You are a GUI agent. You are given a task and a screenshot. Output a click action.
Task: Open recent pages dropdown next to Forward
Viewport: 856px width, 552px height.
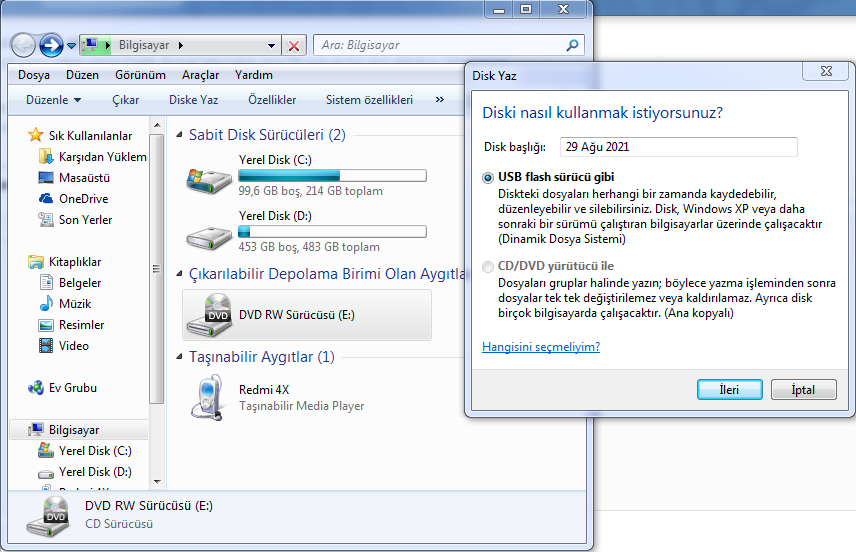tap(72, 46)
